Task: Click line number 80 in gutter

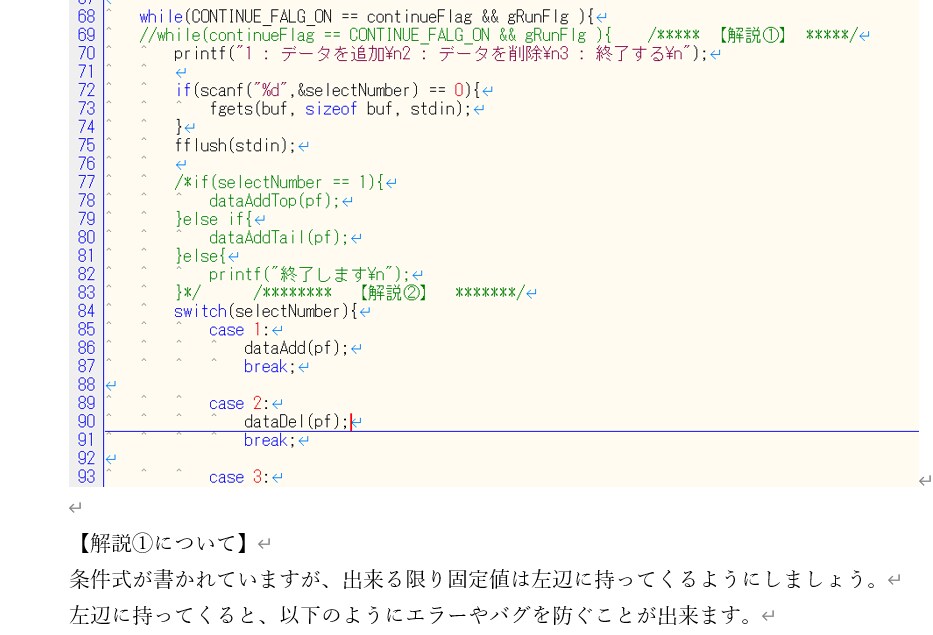Action: point(86,238)
